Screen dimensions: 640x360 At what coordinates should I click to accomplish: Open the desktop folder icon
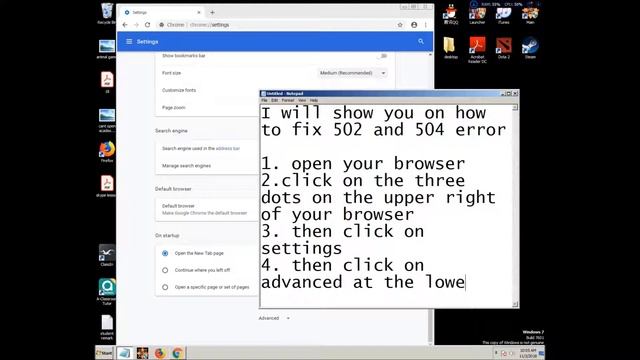coord(450,48)
